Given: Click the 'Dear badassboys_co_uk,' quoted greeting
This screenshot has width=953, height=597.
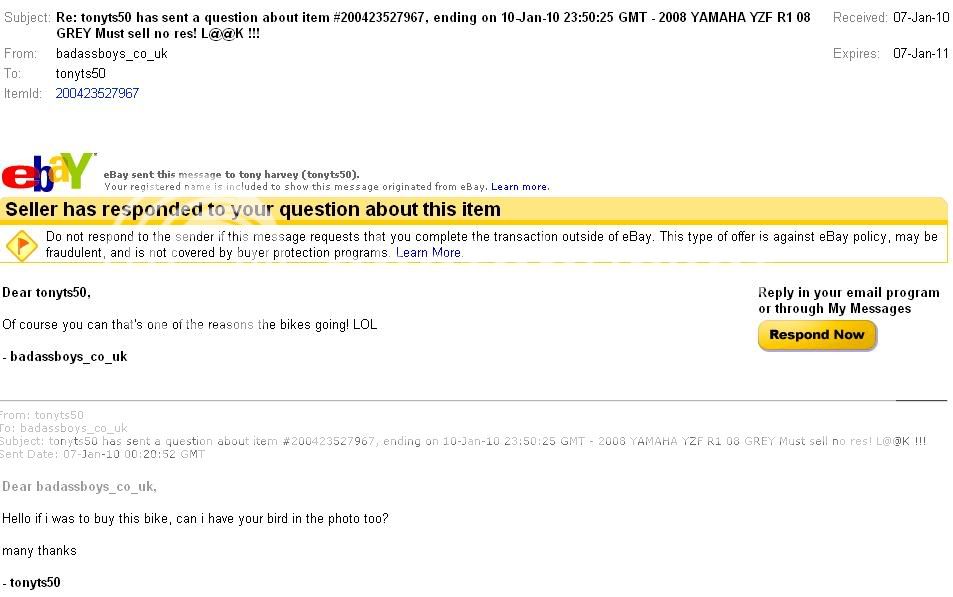Looking at the screenshot, I should pyautogui.click(x=79, y=487).
